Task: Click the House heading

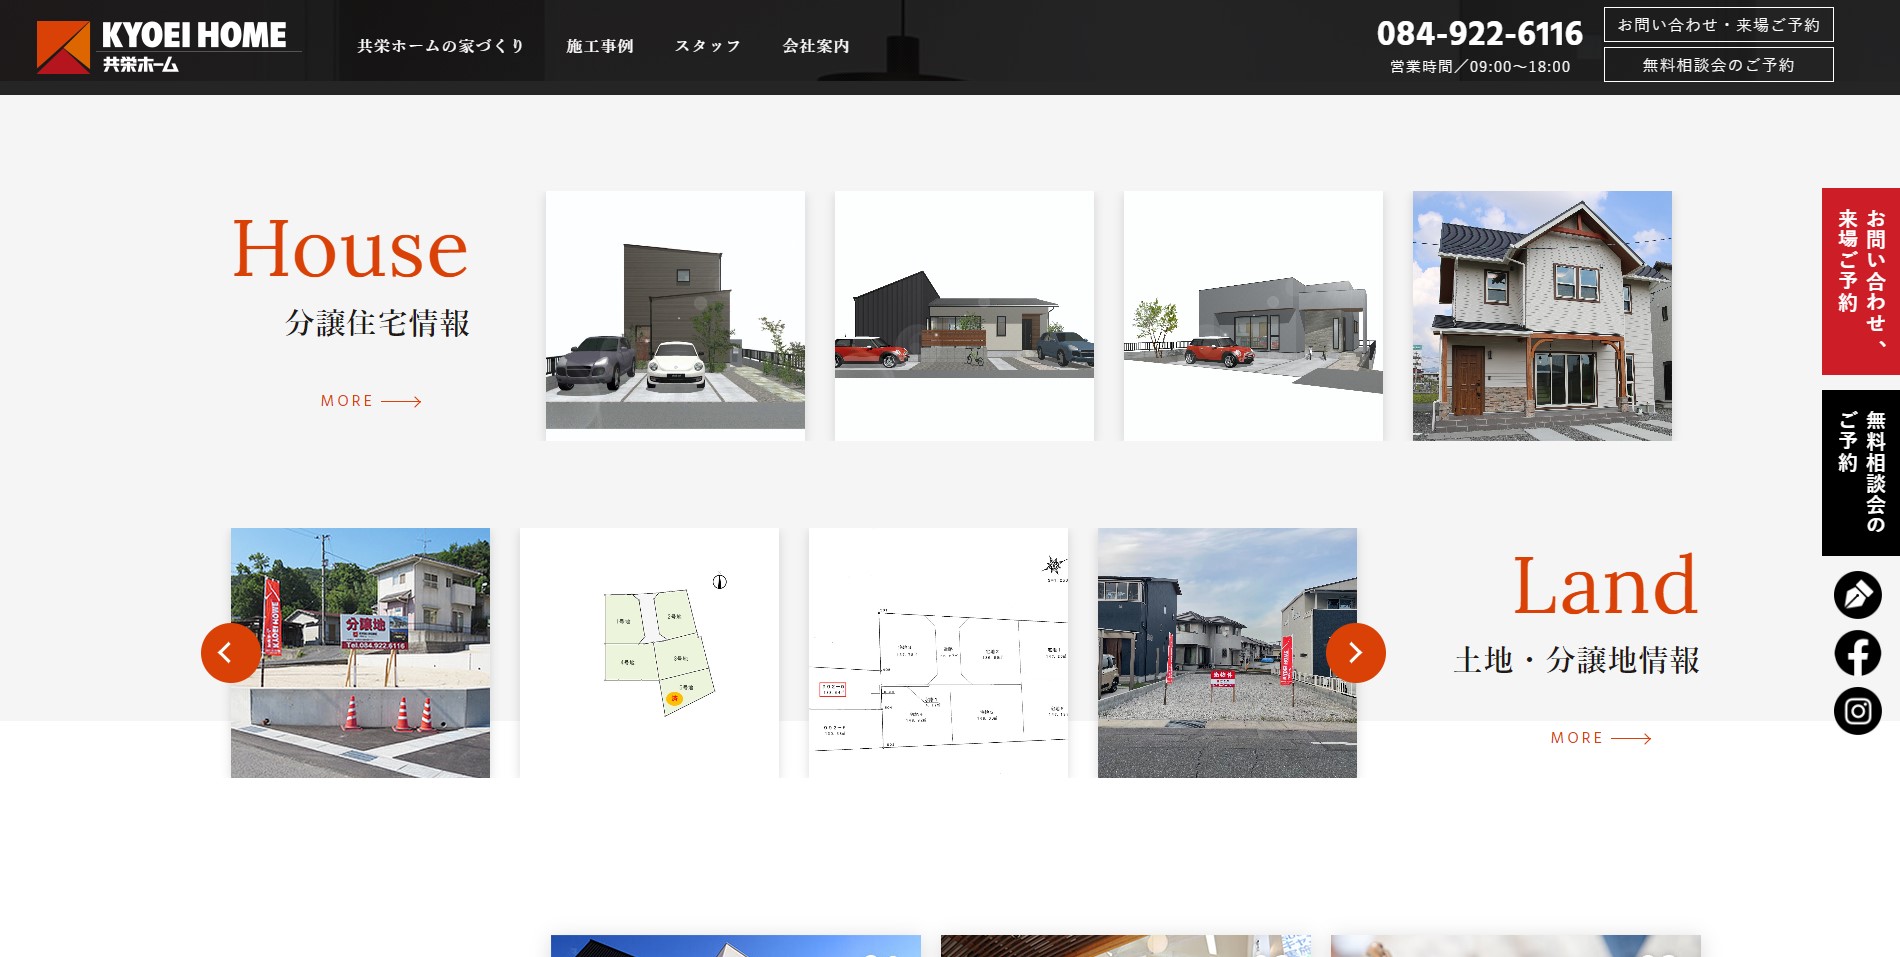Action: click(x=350, y=249)
